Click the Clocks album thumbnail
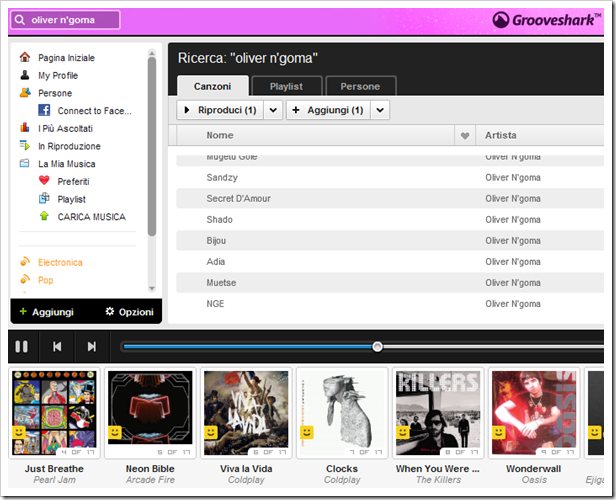This screenshot has height=500, width=616. tap(342, 413)
